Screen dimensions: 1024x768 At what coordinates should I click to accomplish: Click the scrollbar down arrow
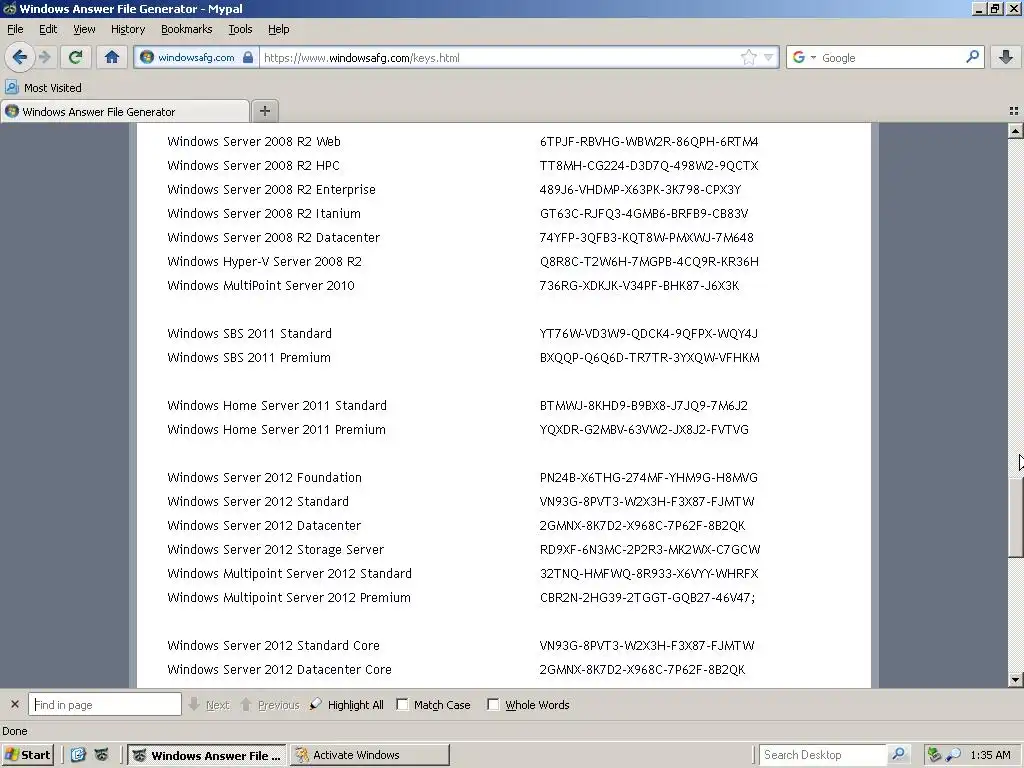(1015, 680)
